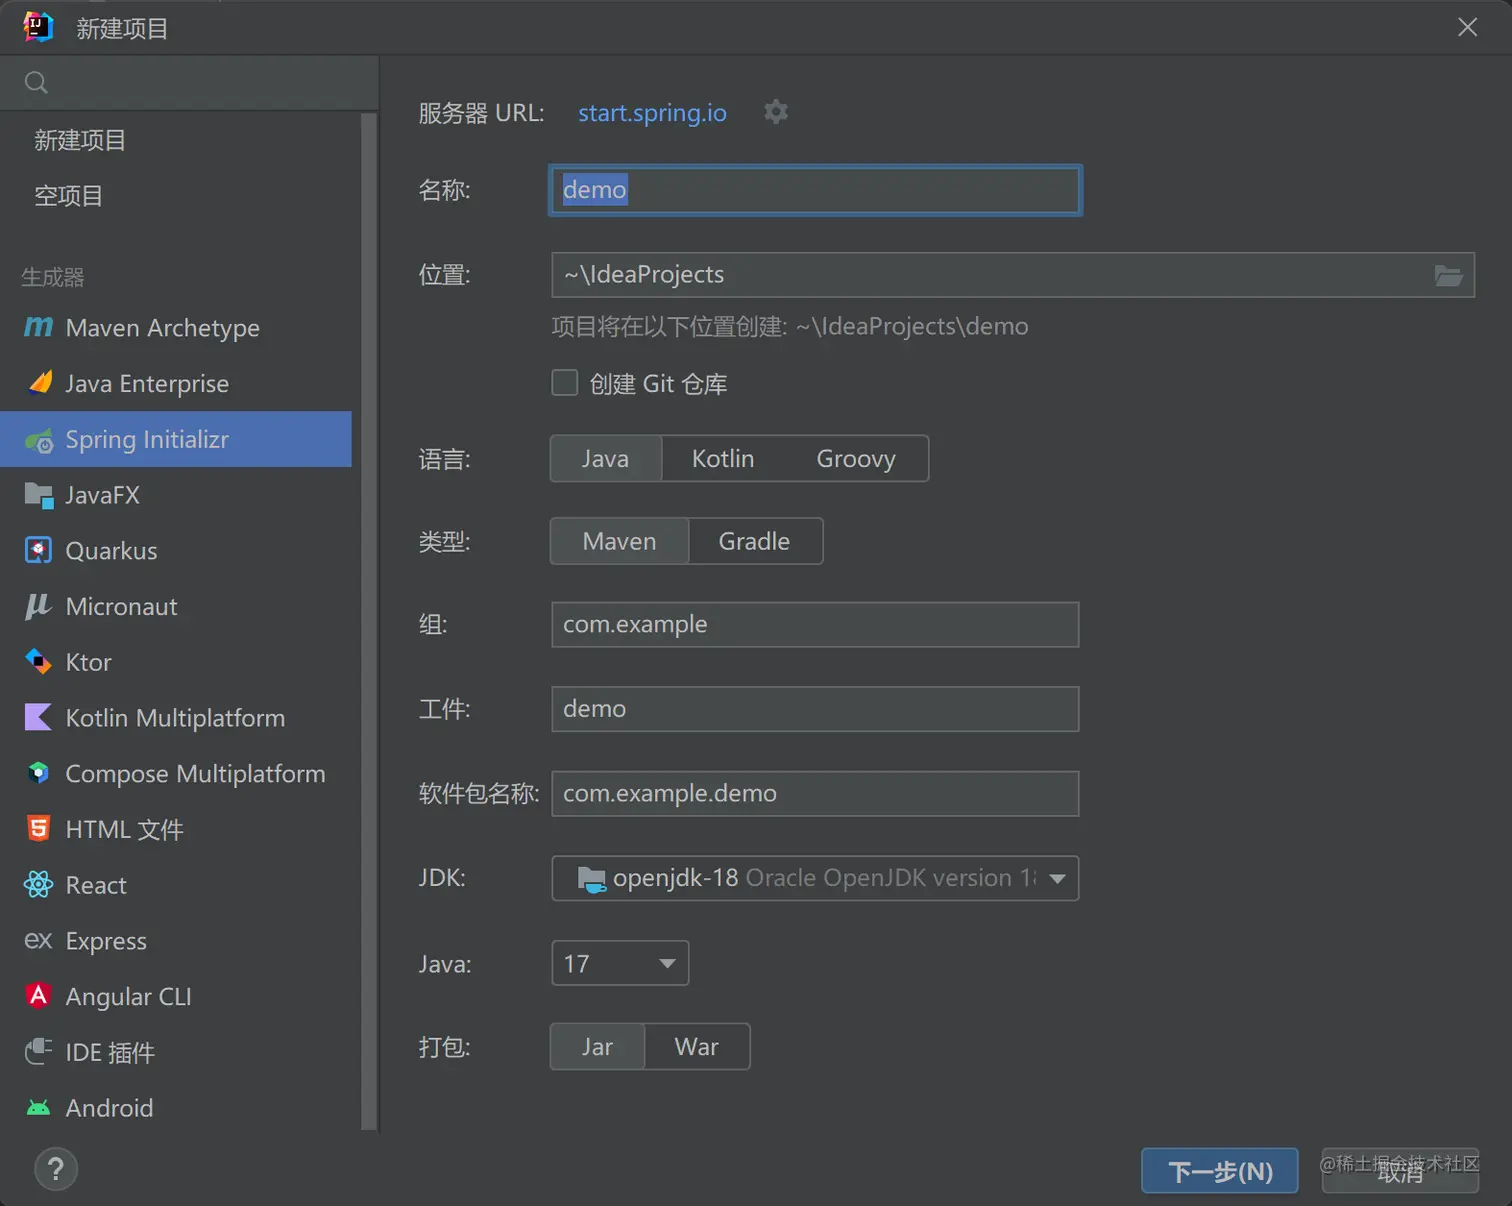Select War packaging
Screen dimensions: 1512x1206
pyautogui.click(x=697, y=1046)
